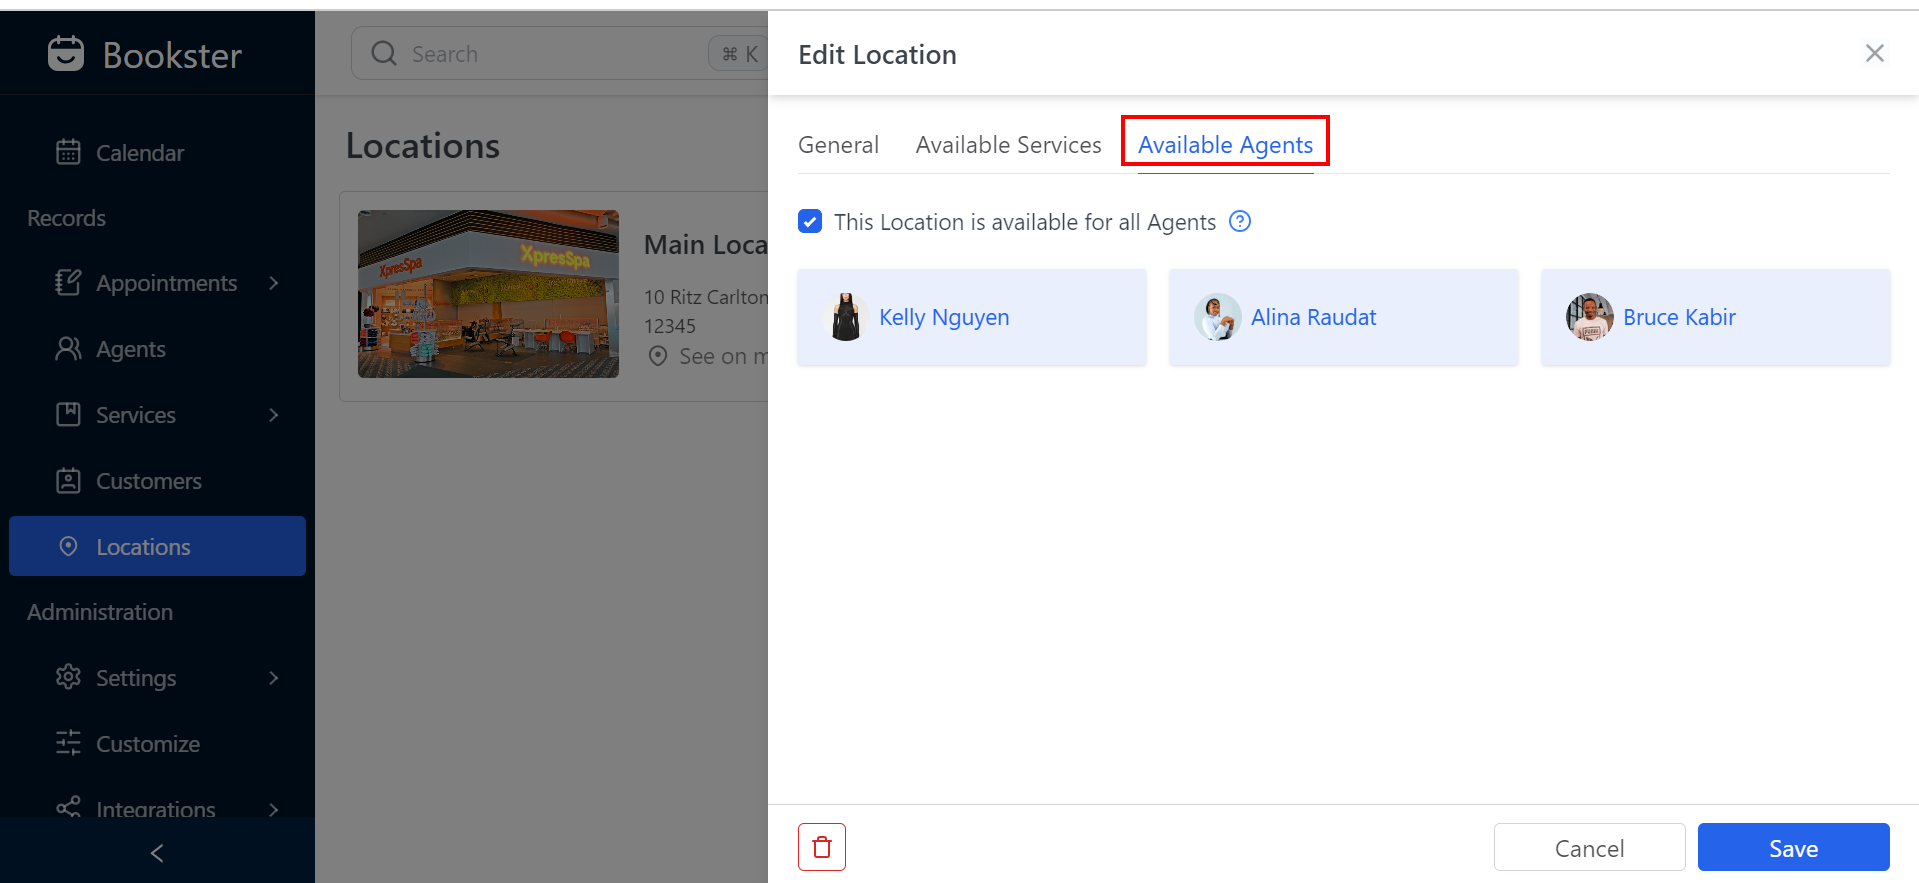Close the Edit Location panel
Viewport: 1919px width, 883px height.
coord(1874,54)
